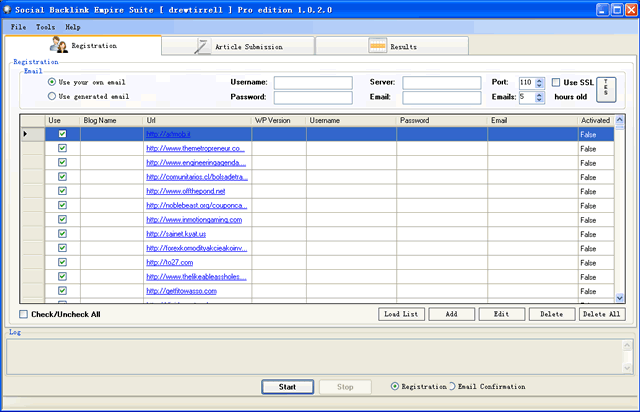Screen dimensions: 640x412
Task: Select Registration mode radio at bottom
Action: point(395,386)
